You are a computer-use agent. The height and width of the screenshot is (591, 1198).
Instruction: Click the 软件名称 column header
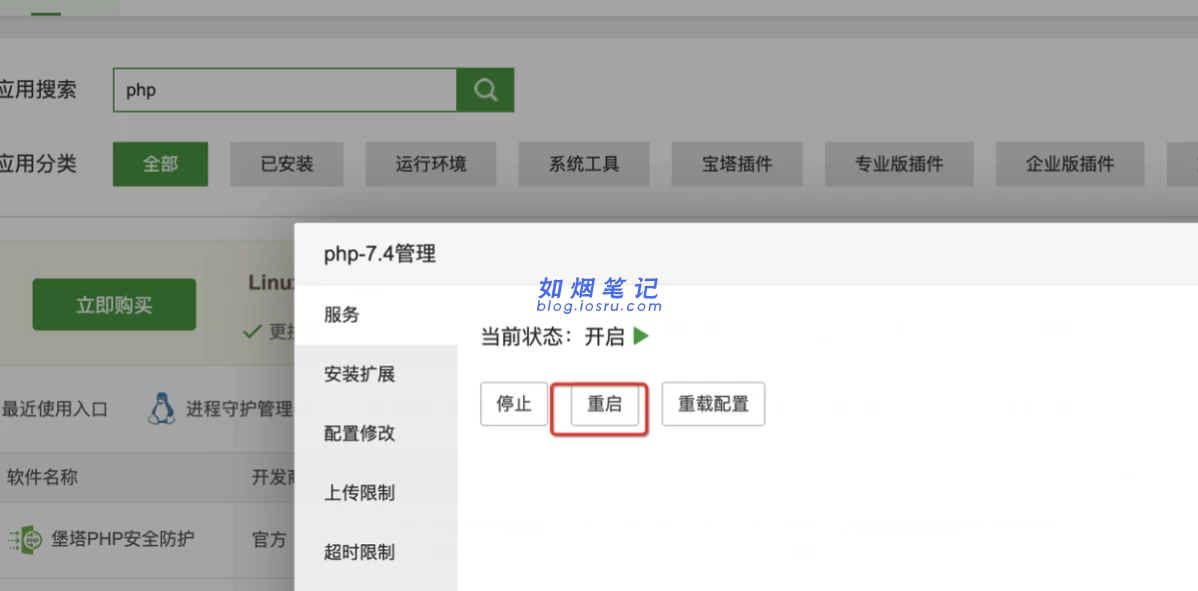coord(42,478)
